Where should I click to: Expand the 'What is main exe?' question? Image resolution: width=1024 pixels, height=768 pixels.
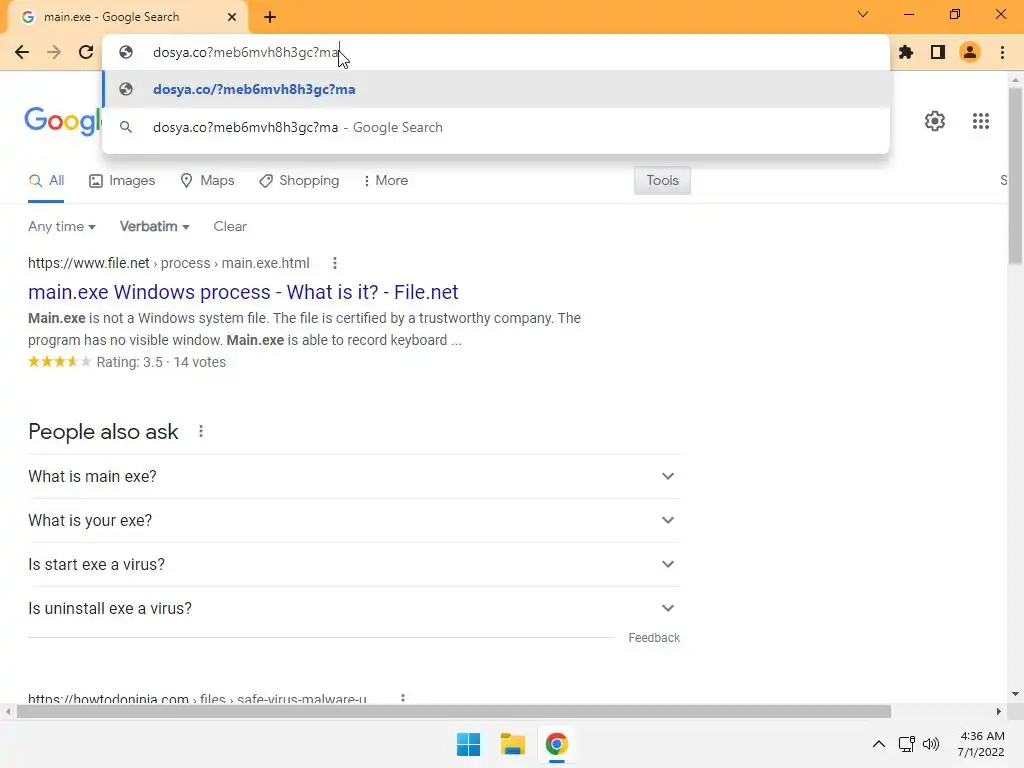tap(354, 477)
